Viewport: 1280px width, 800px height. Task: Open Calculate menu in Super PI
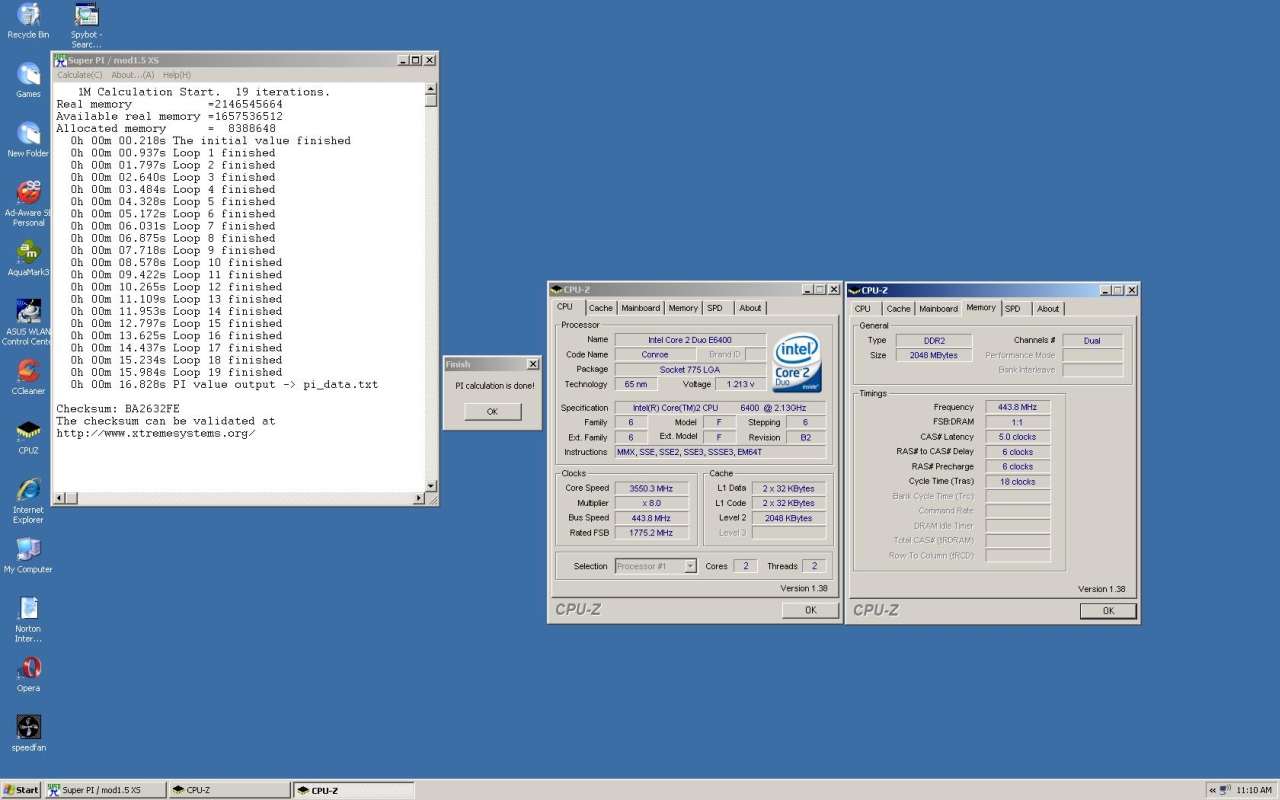[79, 75]
